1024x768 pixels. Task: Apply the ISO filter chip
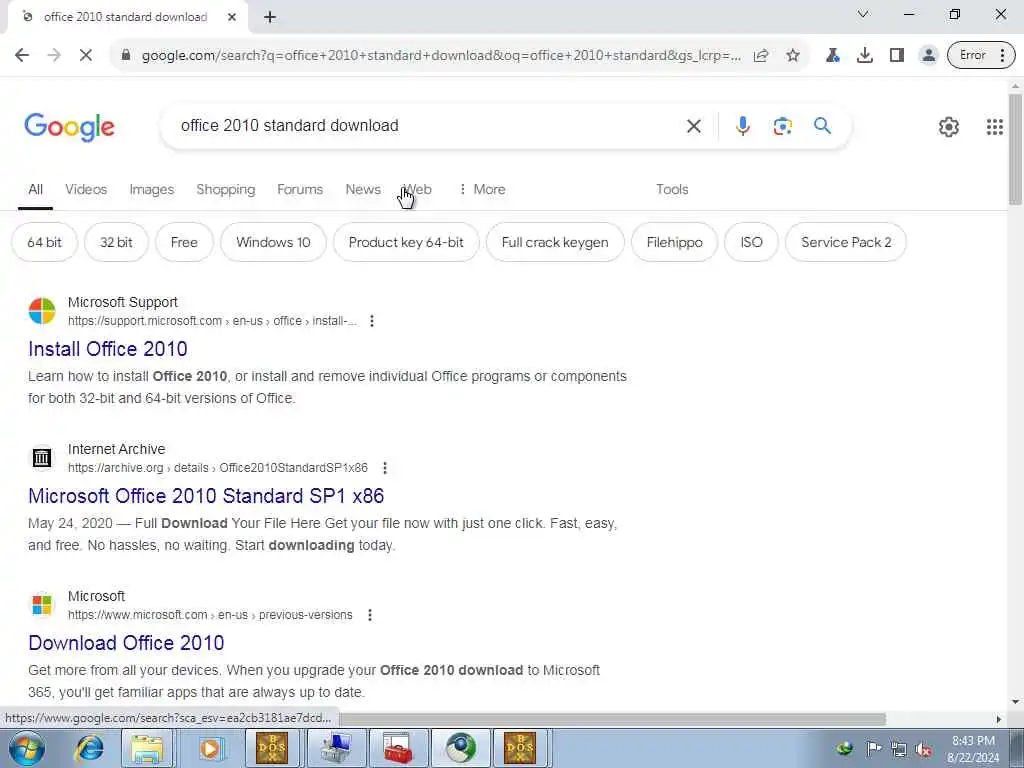coord(751,242)
